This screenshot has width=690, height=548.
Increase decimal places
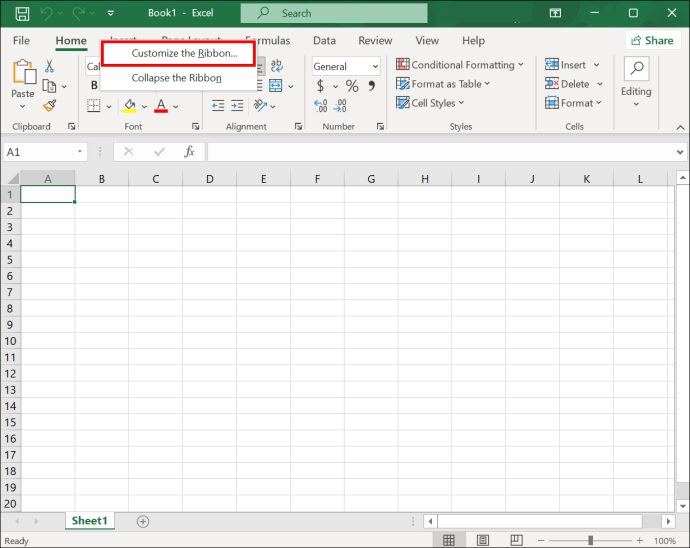(320, 106)
